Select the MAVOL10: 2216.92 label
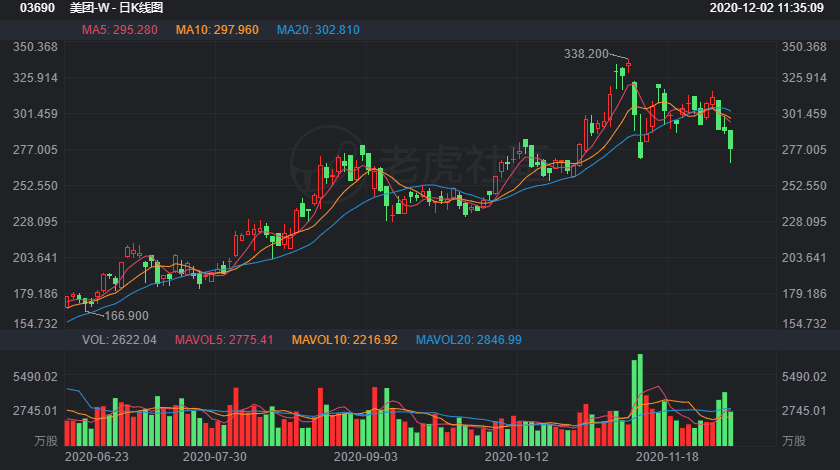 (x=344, y=340)
